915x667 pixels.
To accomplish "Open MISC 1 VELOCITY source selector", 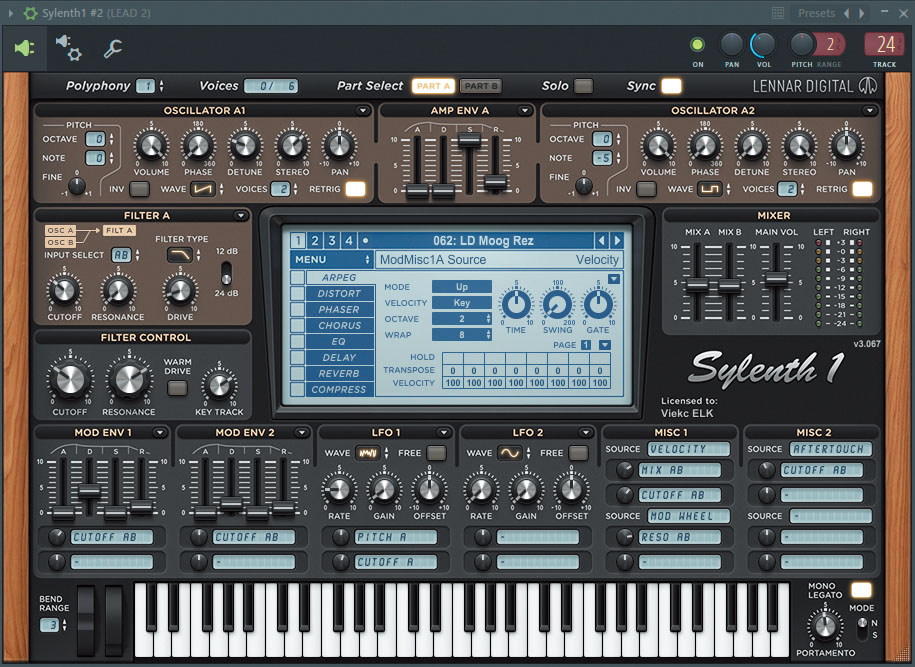I will click(x=689, y=449).
